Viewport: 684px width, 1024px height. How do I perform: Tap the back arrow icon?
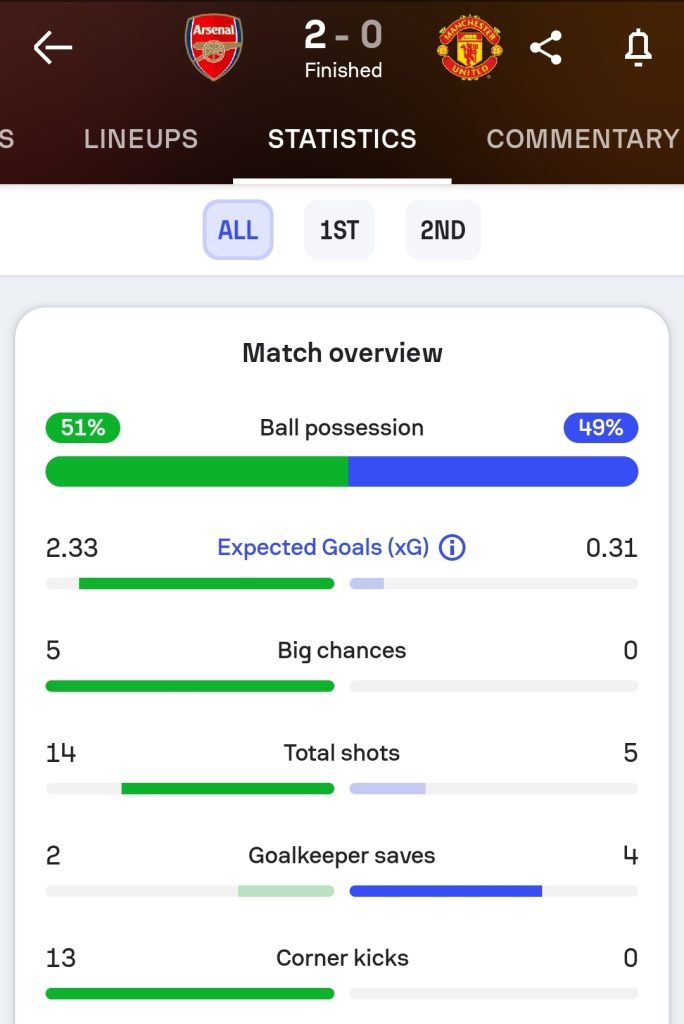click(x=53, y=48)
